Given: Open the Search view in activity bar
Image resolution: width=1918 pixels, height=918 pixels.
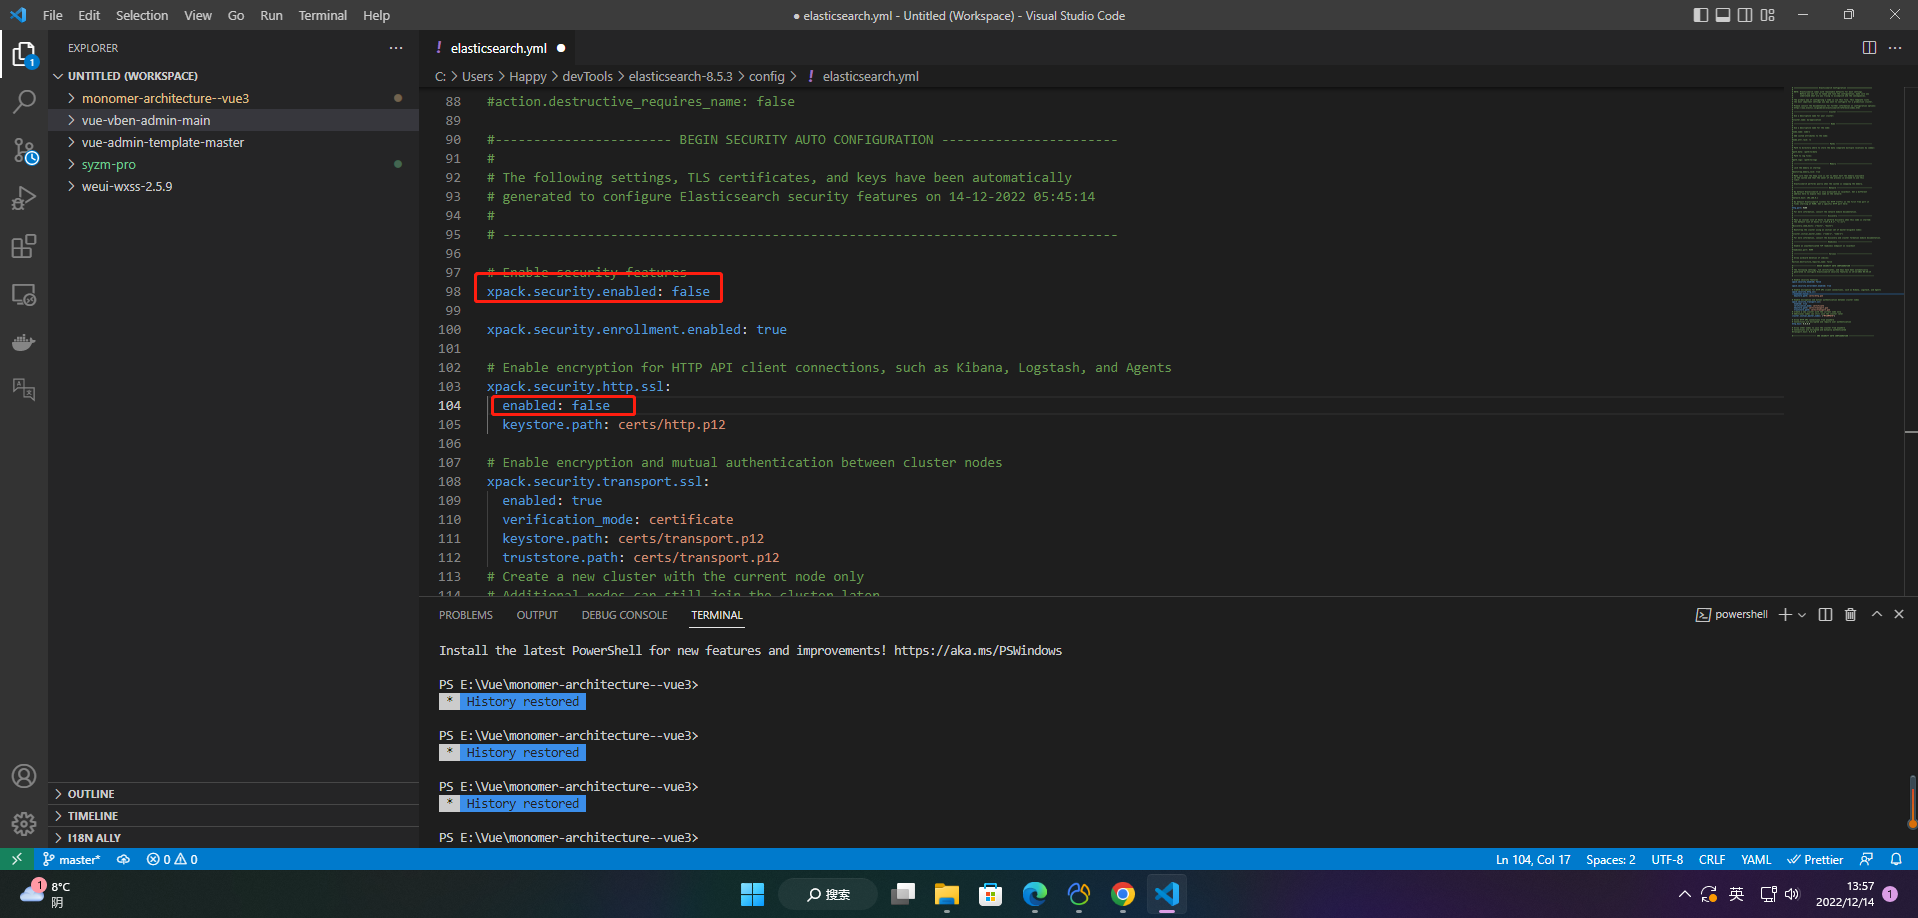Looking at the screenshot, I should click(24, 102).
